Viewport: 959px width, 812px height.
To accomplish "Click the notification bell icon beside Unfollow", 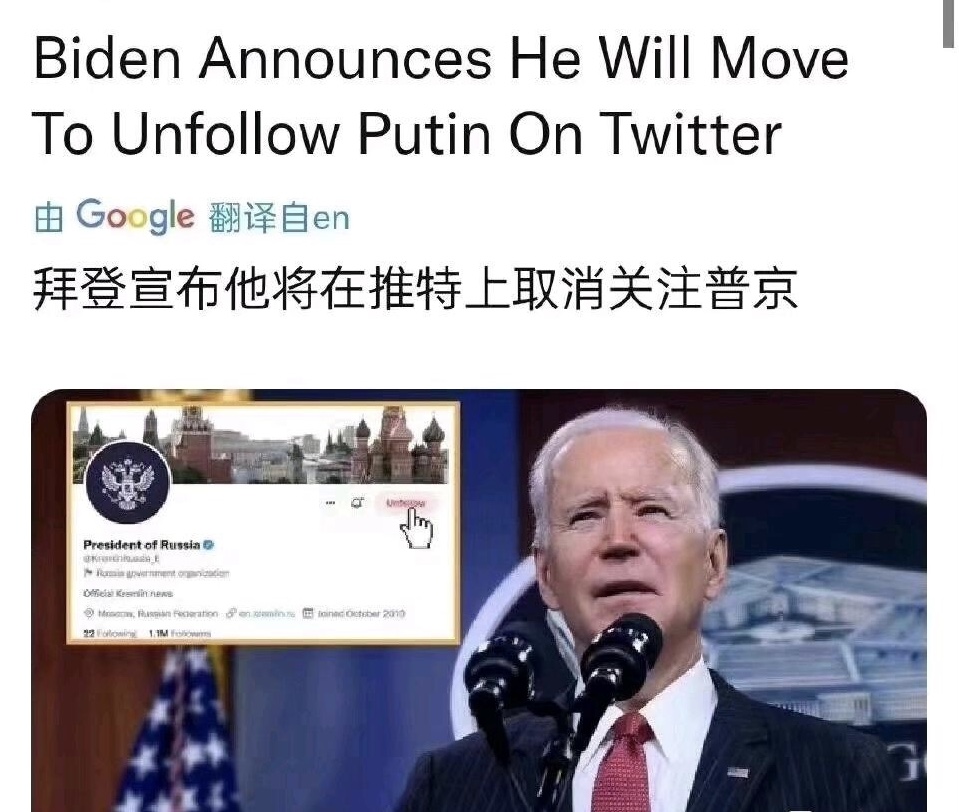I will [357, 503].
